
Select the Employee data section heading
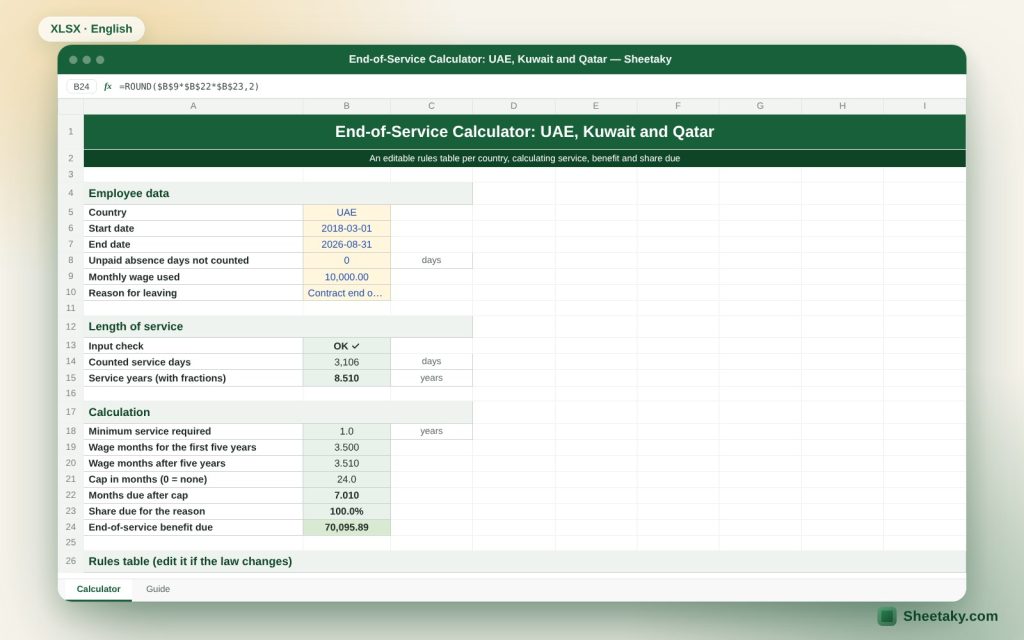[278, 193]
